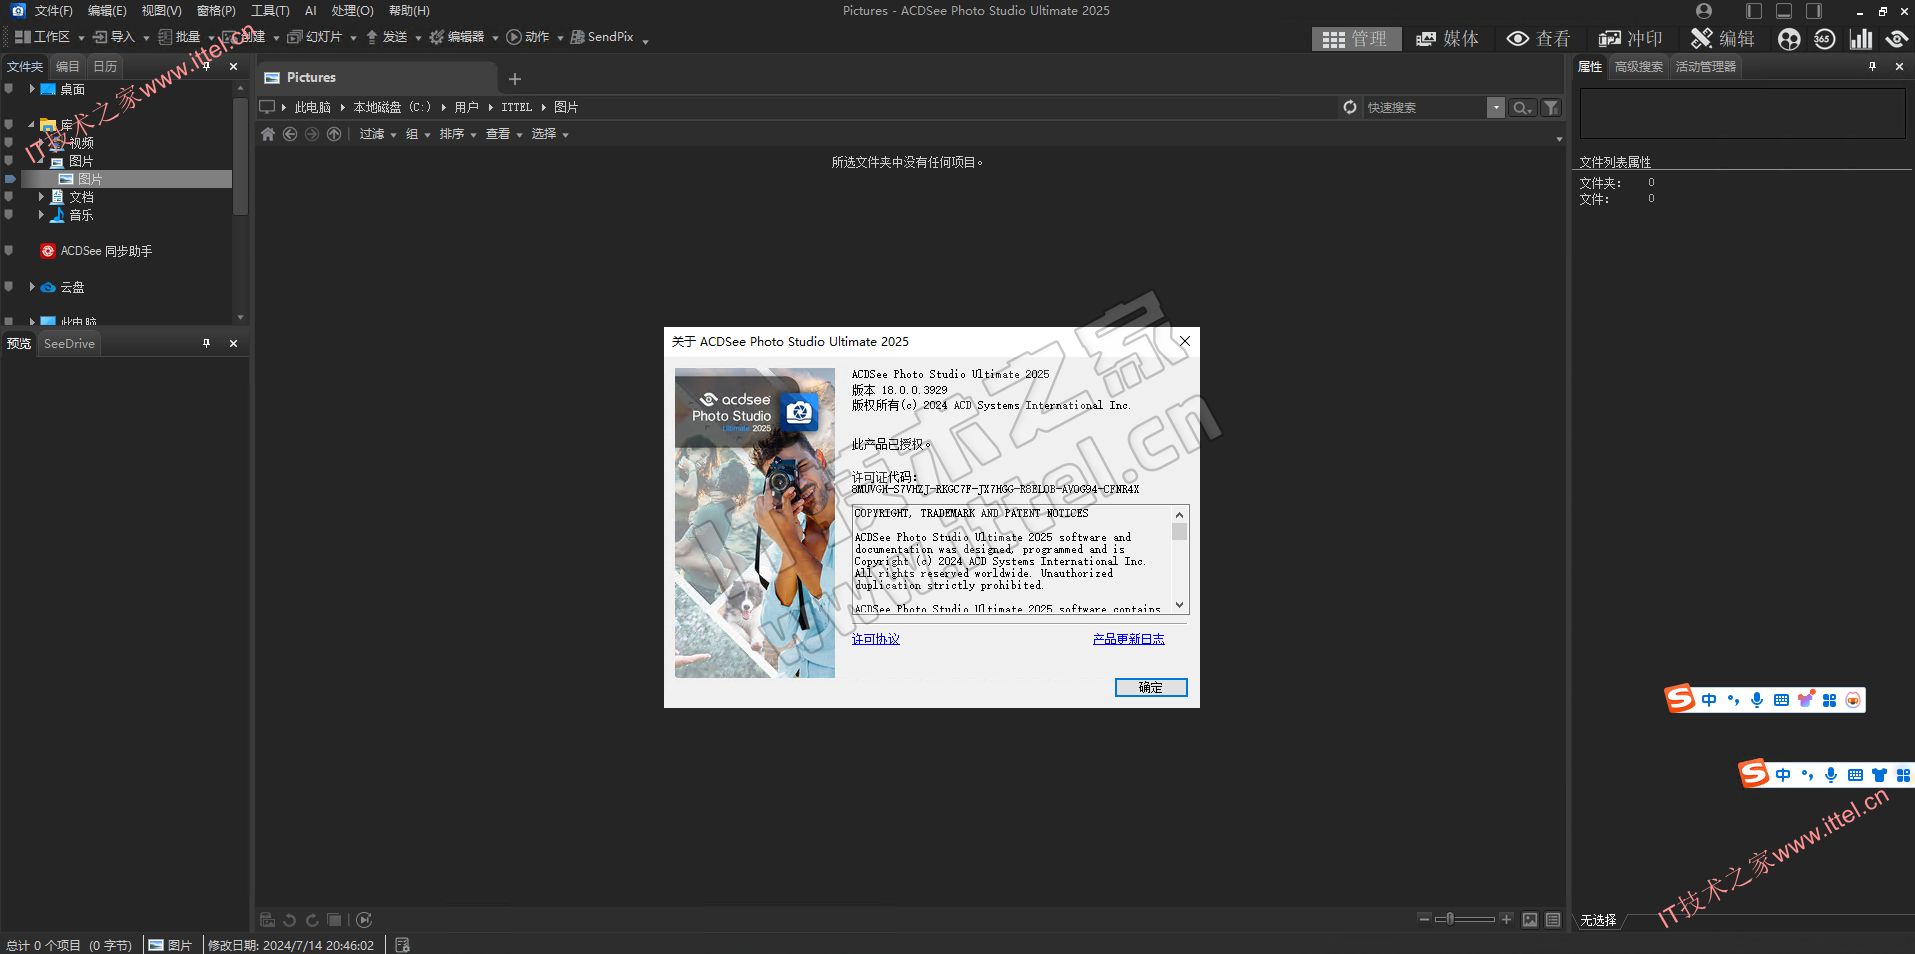This screenshot has height=954, width=1915.
Task: Close the About ACDSee dialog
Action: [1185, 341]
